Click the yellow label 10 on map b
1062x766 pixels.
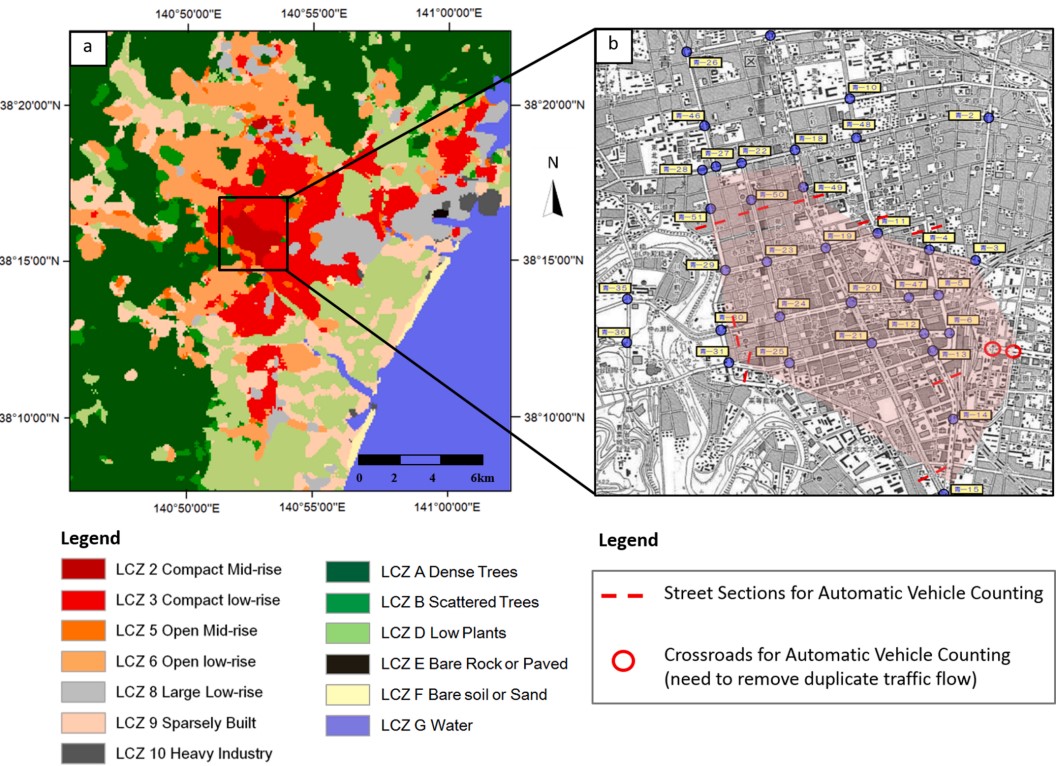(x=864, y=88)
